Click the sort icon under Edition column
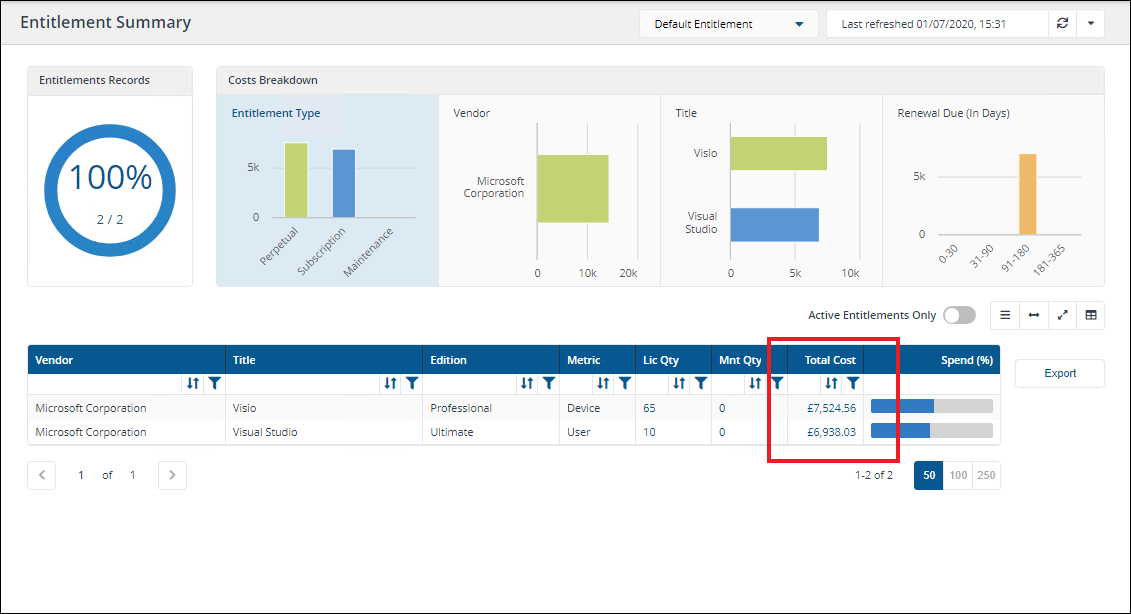The image size is (1131, 614). 527,383
